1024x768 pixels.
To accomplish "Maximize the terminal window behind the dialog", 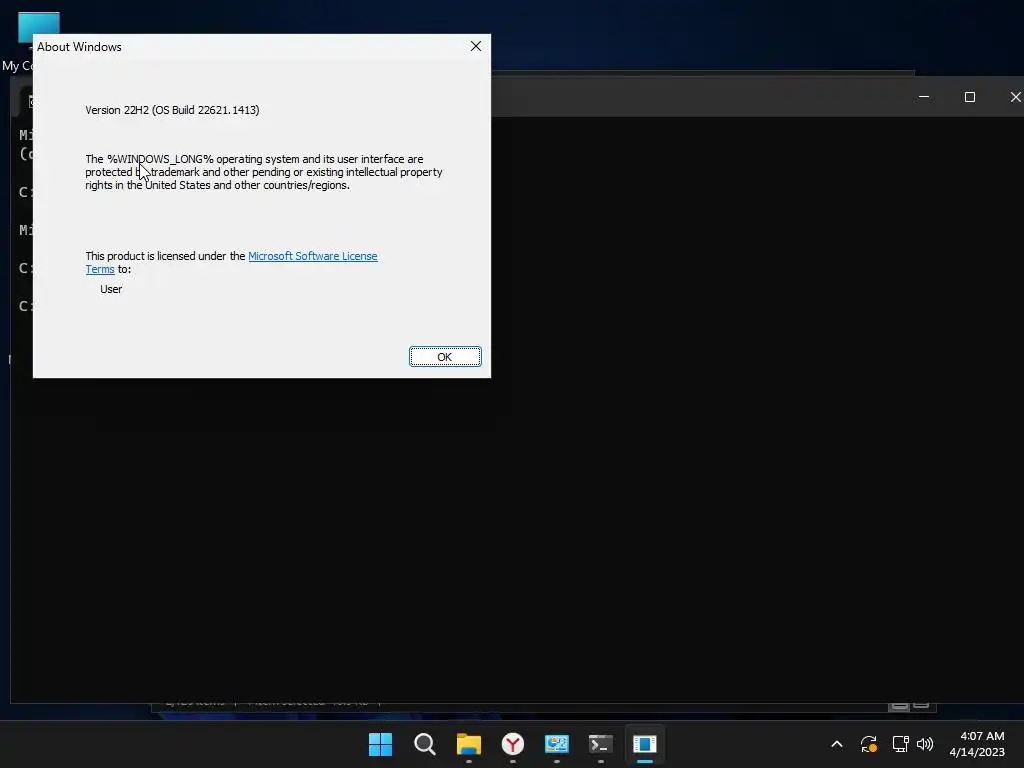I will coord(970,97).
